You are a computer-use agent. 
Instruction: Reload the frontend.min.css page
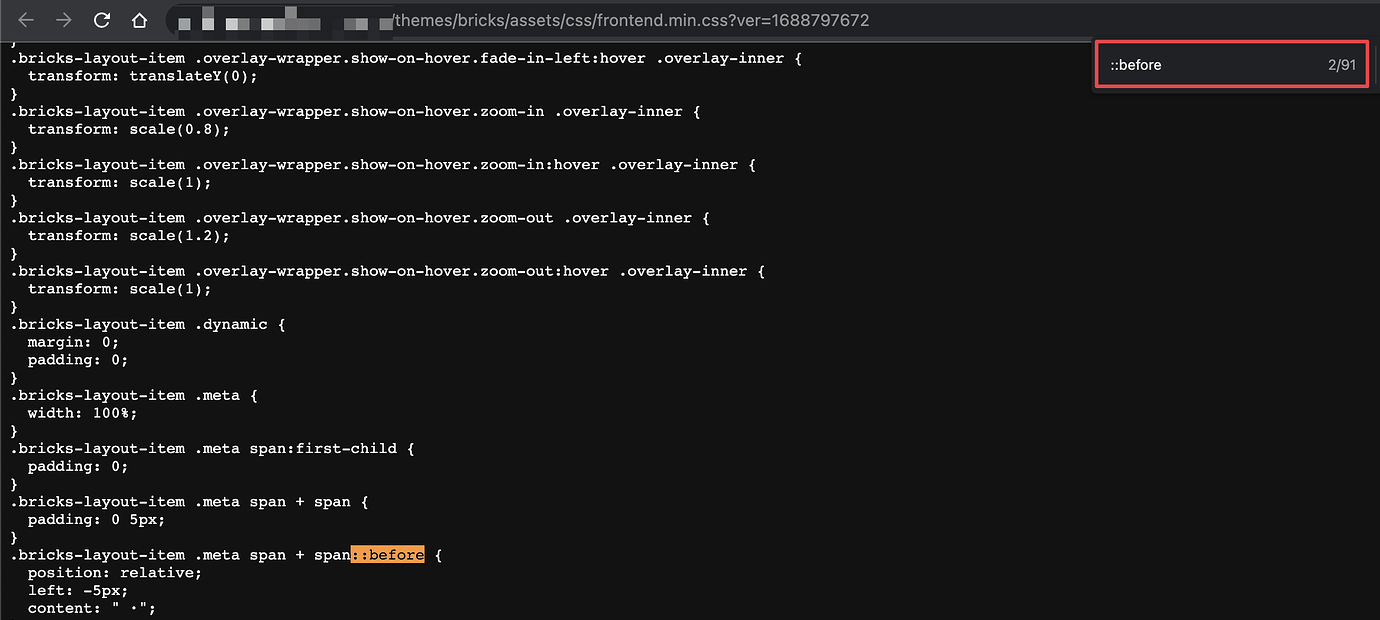[x=101, y=19]
